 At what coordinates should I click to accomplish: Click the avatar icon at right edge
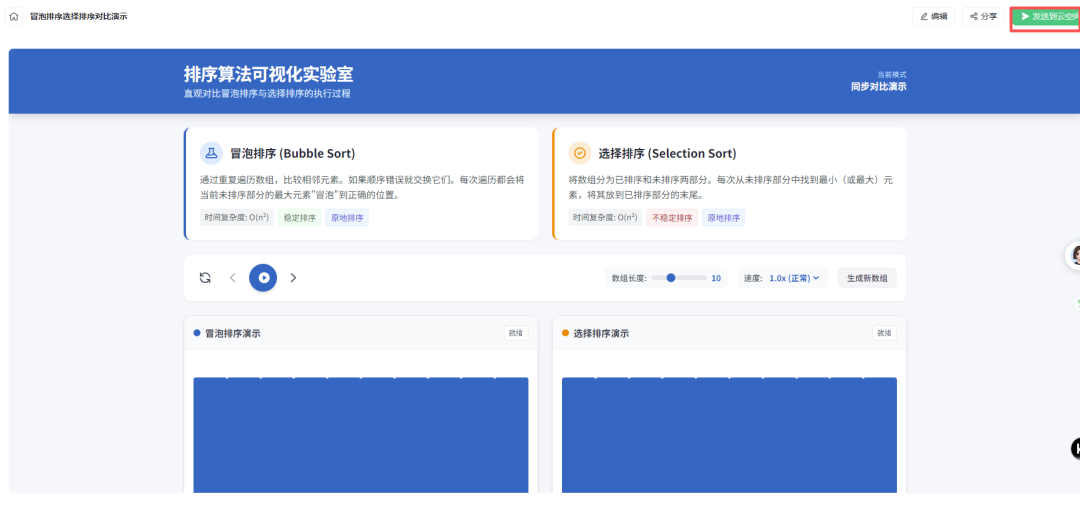coord(1074,256)
